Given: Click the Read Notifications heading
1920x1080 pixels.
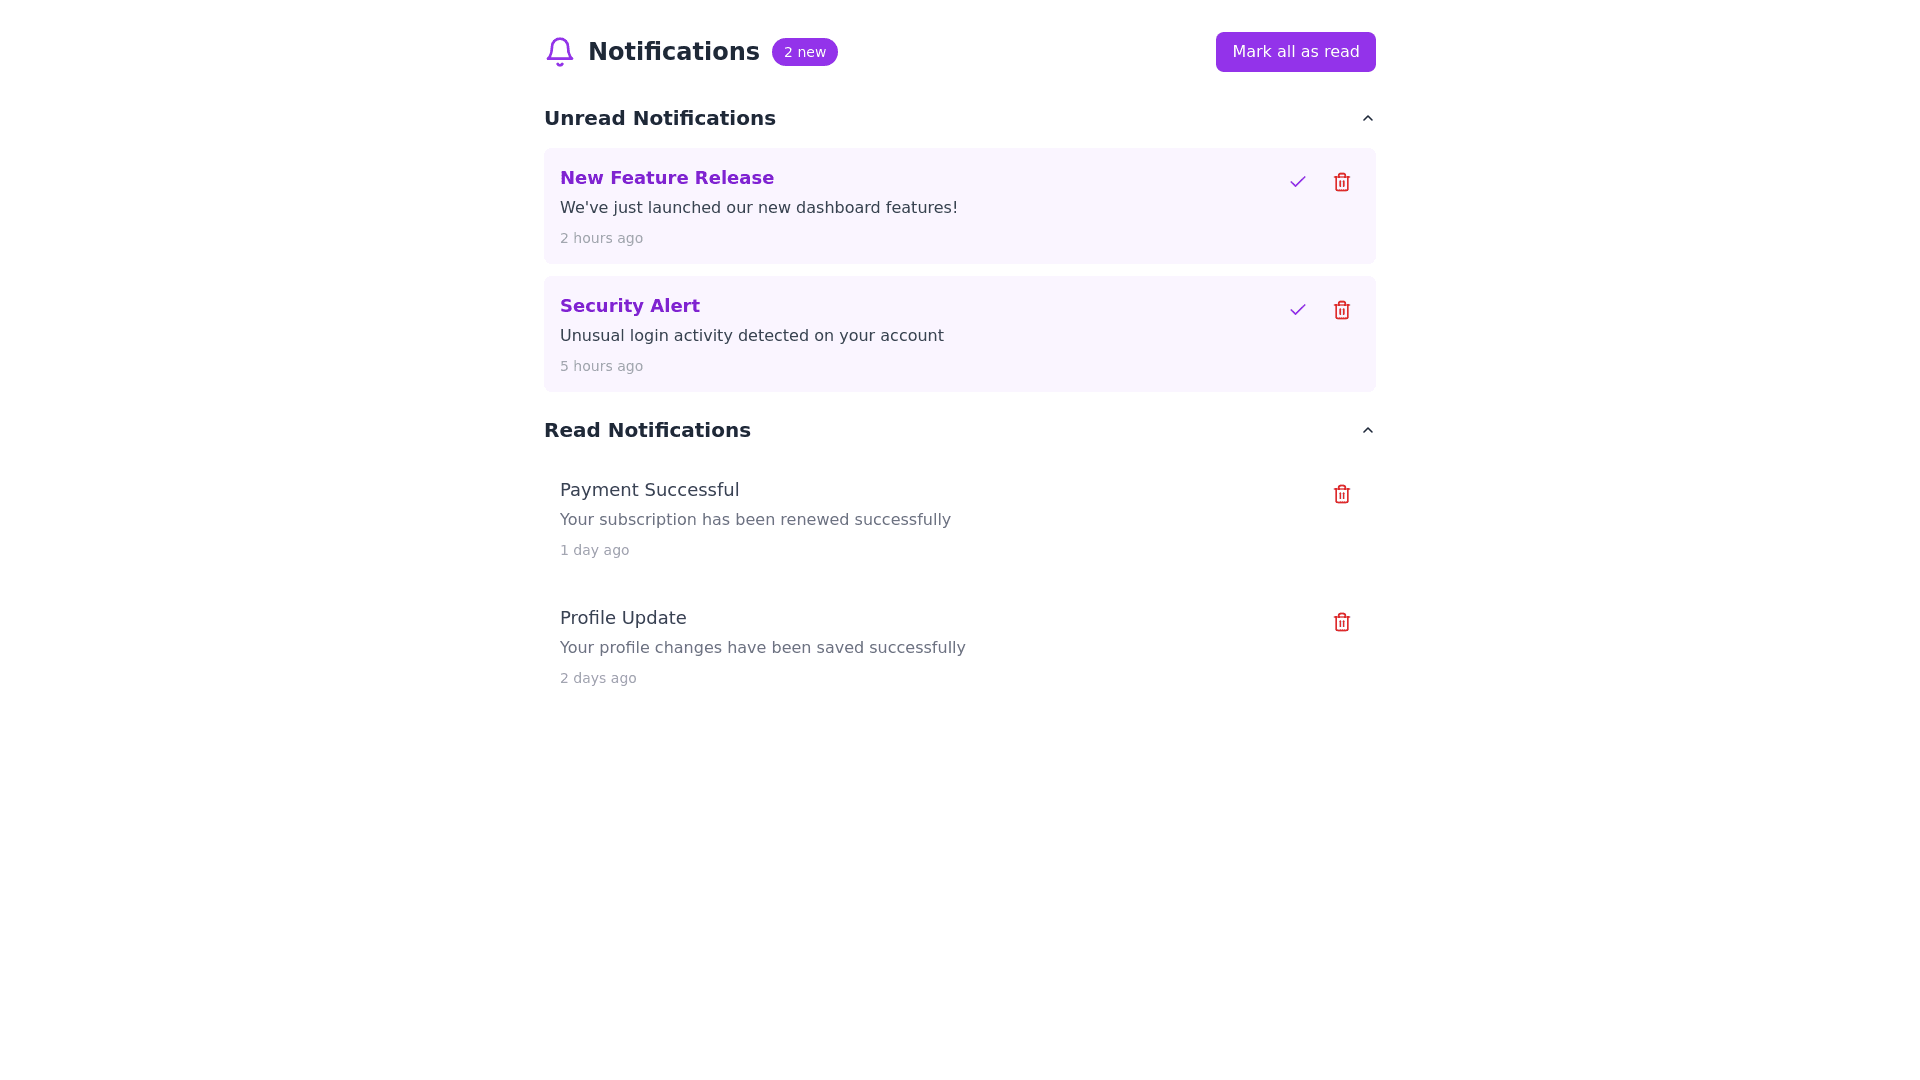Looking at the screenshot, I should [x=647, y=430].
